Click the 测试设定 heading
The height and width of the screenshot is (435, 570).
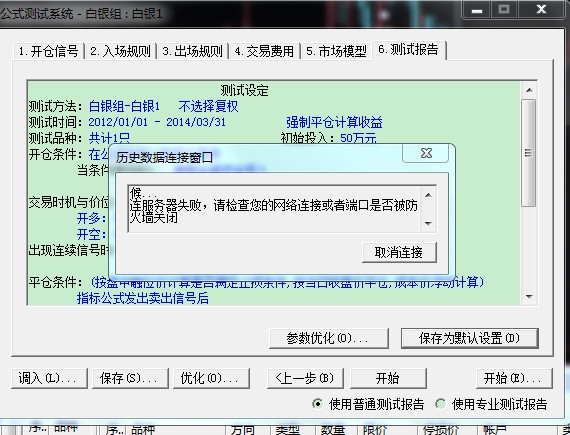click(244, 90)
